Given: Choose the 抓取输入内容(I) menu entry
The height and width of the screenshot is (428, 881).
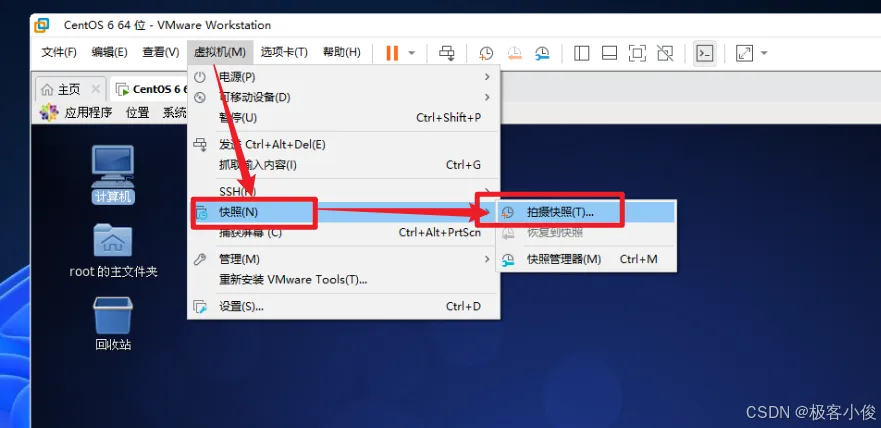Looking at the screenshot, I should [343, 165].
